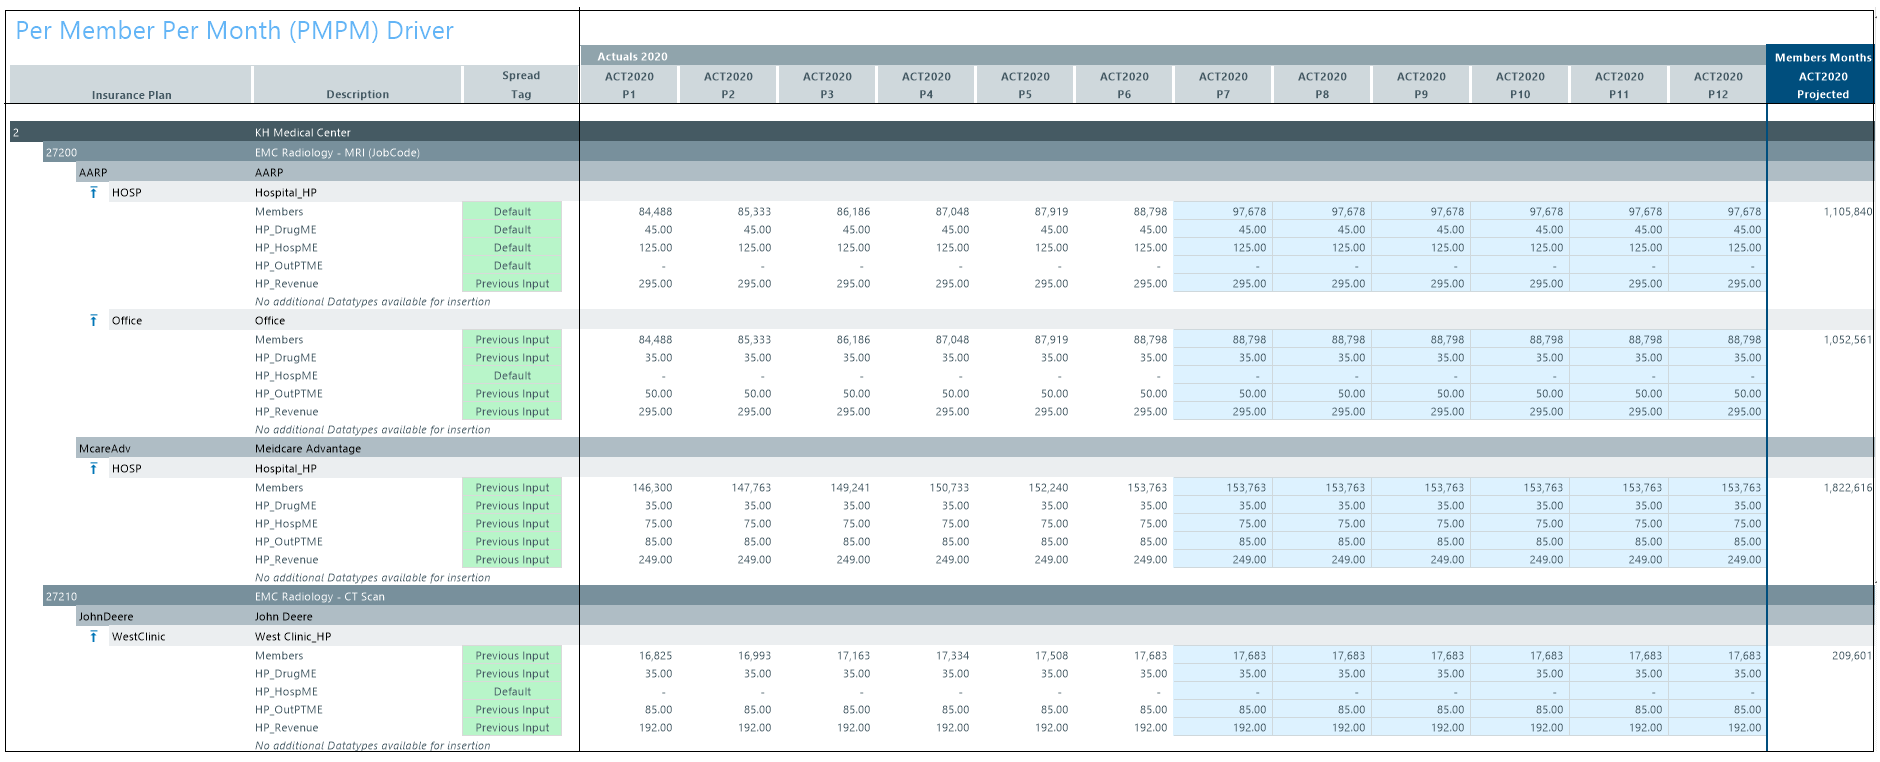The image size is (1880, 762).
Task: Click the Meidcare Advantage description
Action: click(x=308, y=448)
